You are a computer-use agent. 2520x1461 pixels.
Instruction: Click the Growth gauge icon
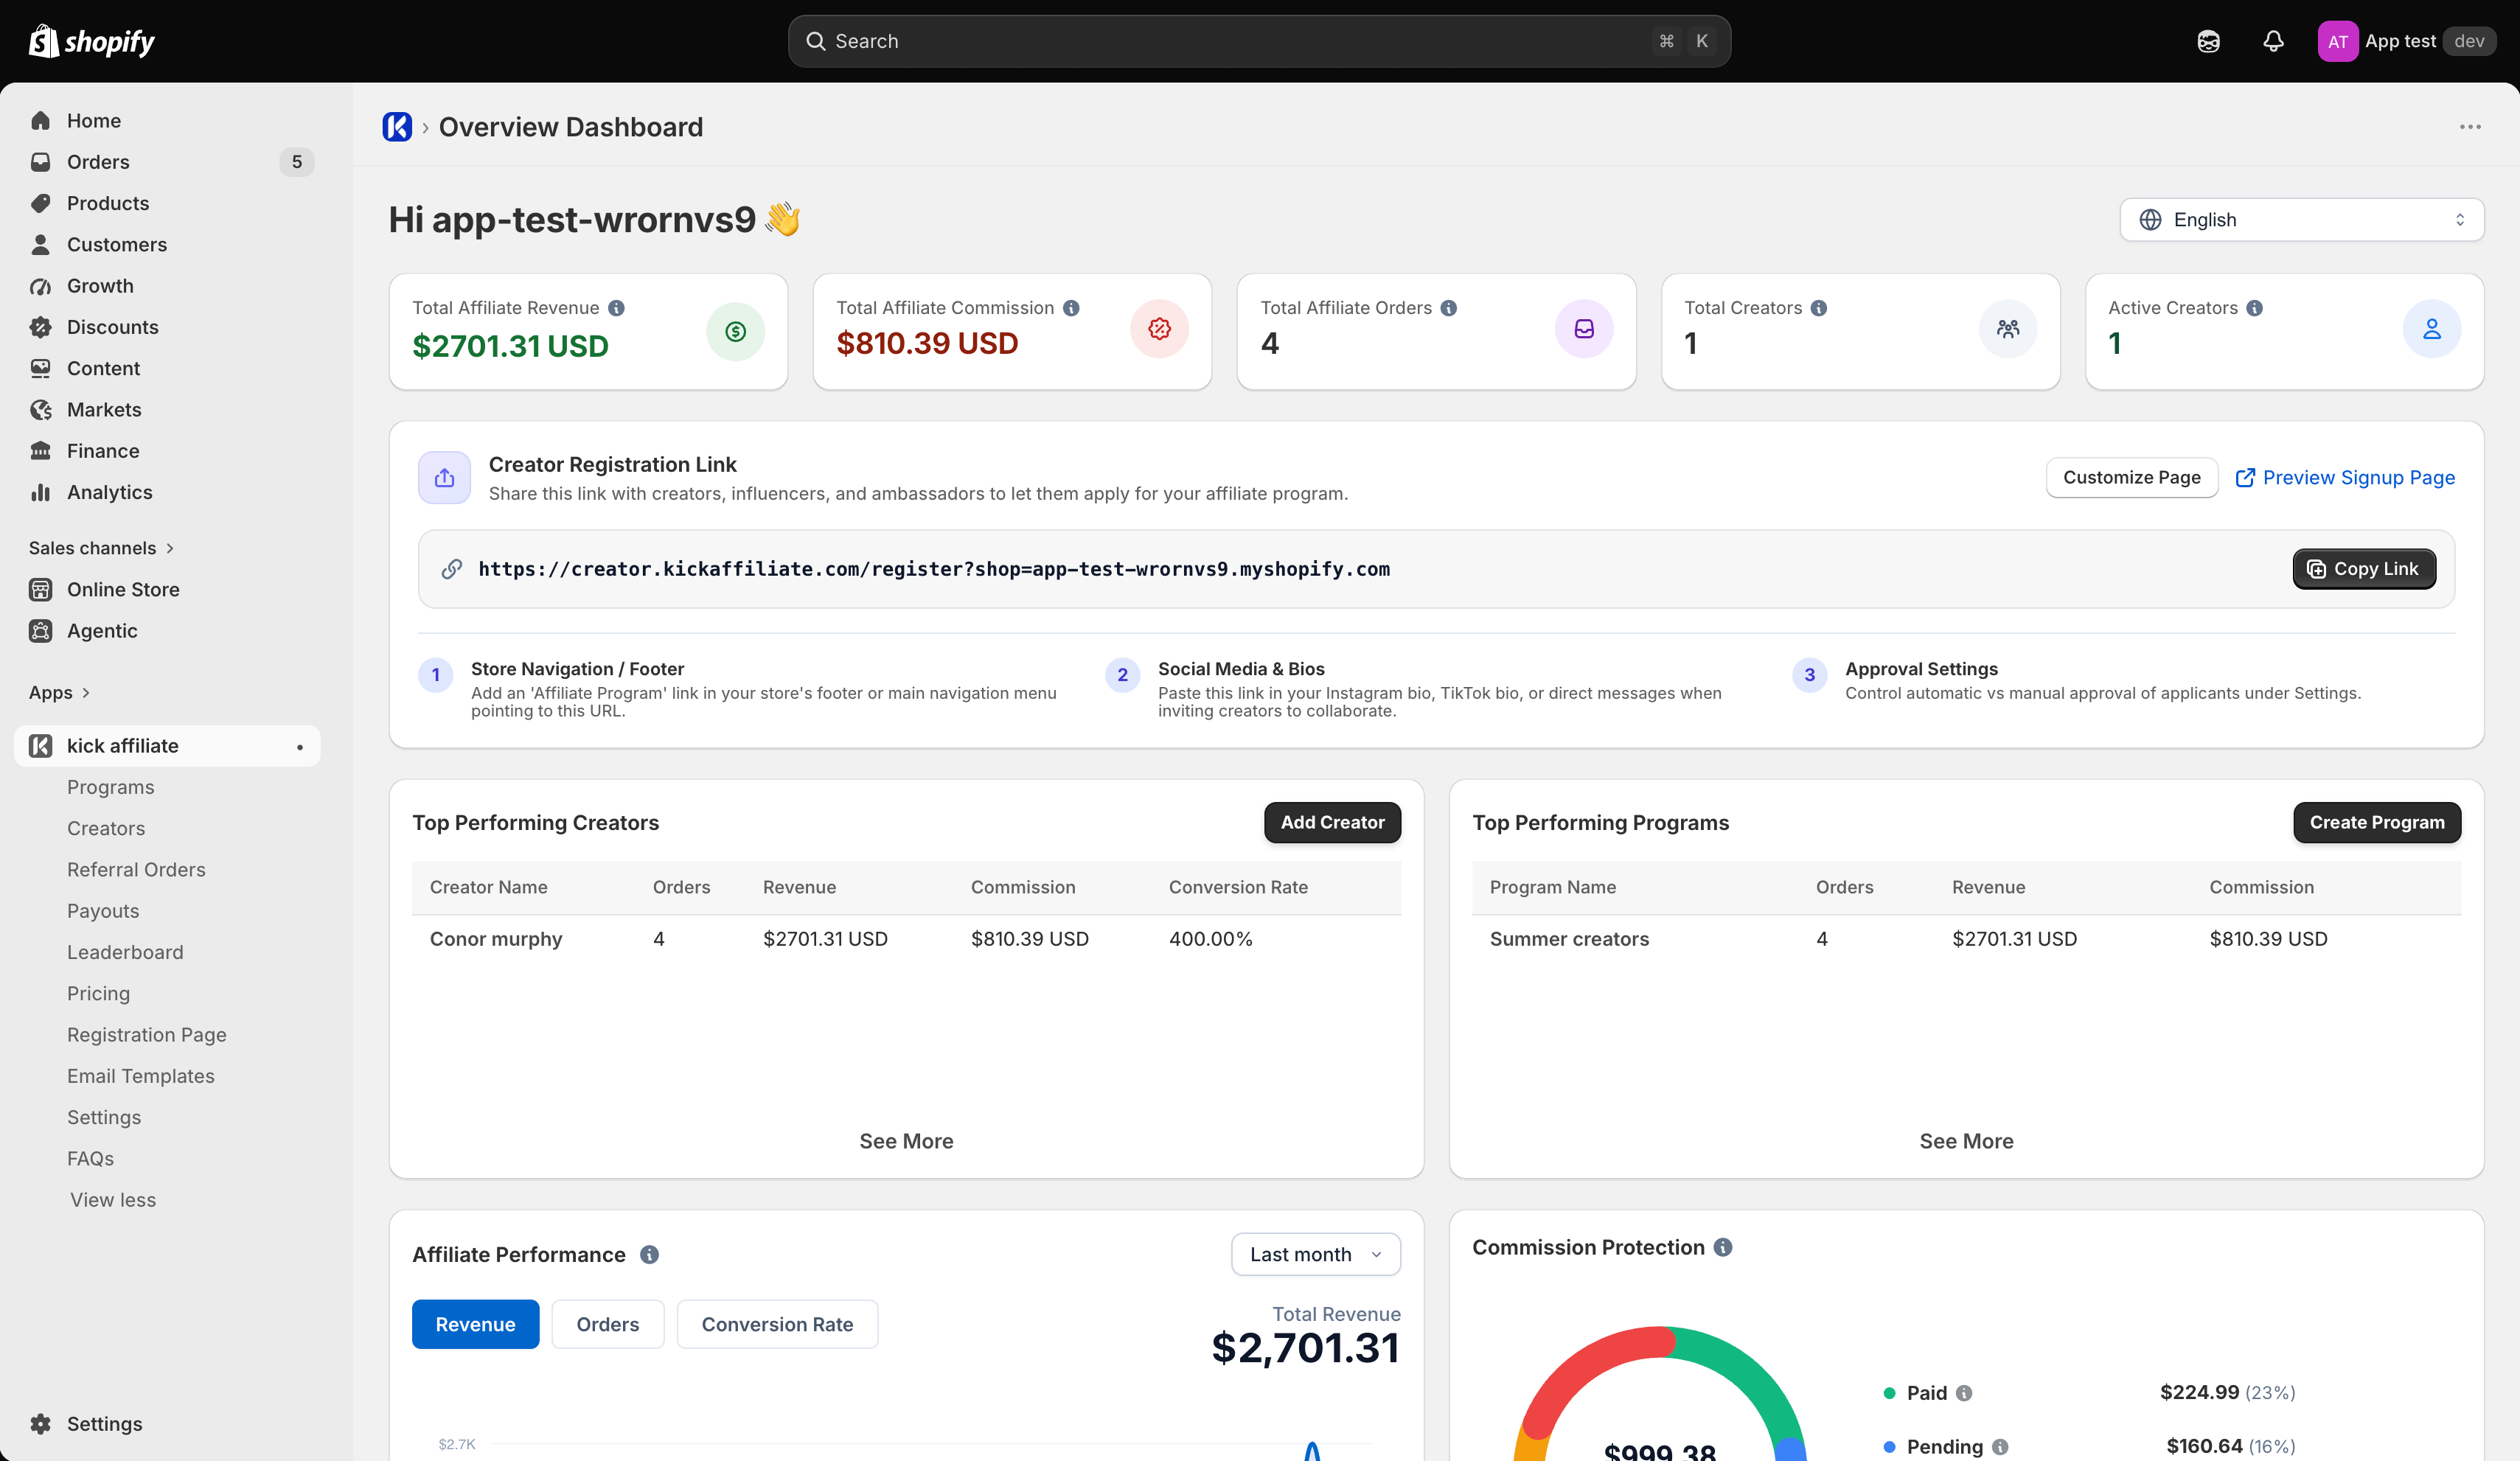(41, 286)
